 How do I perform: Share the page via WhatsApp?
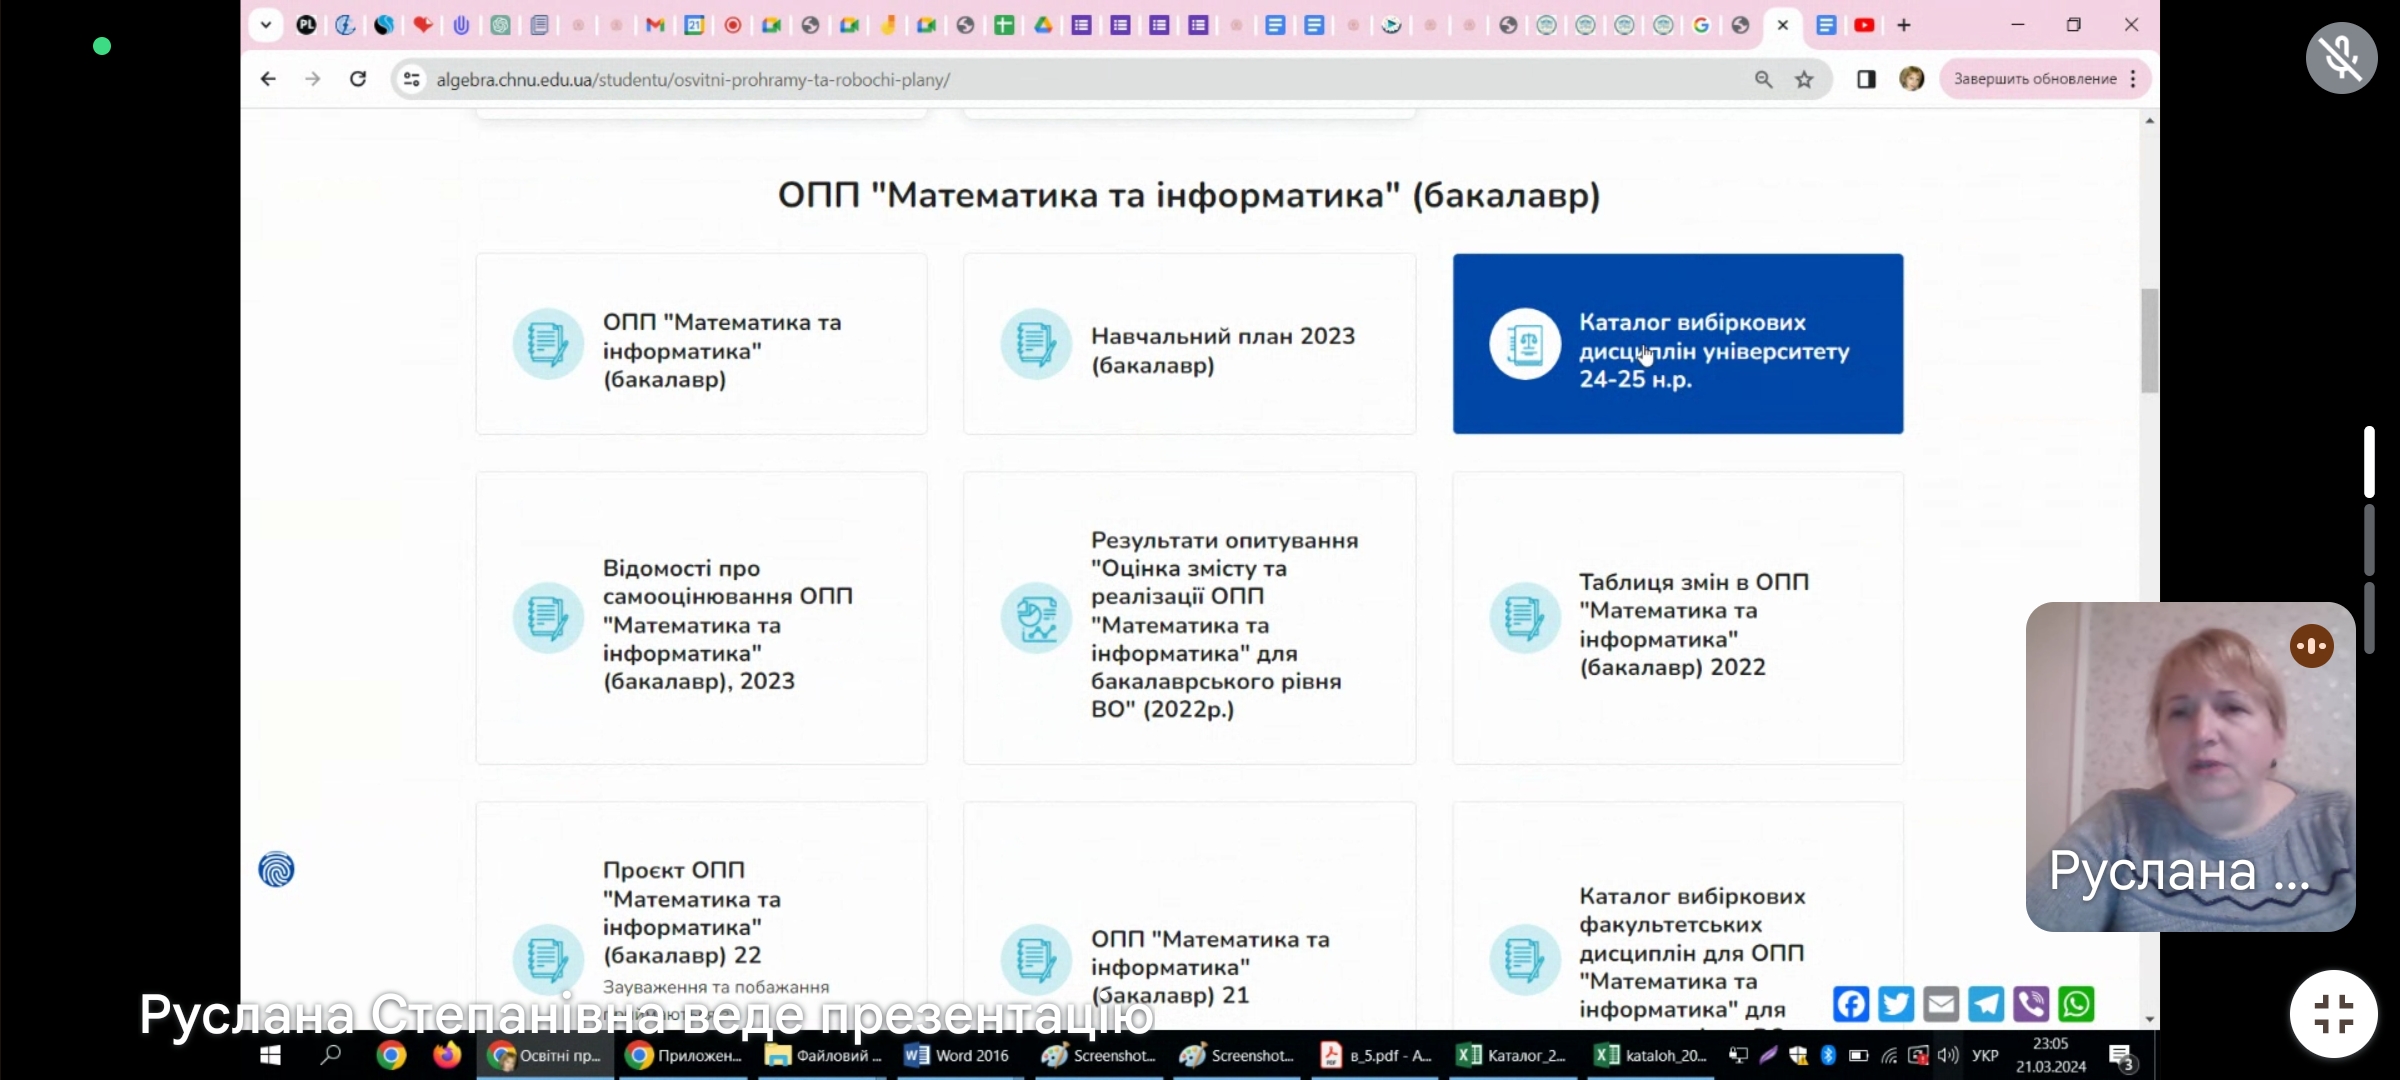click(2076, 1004)
